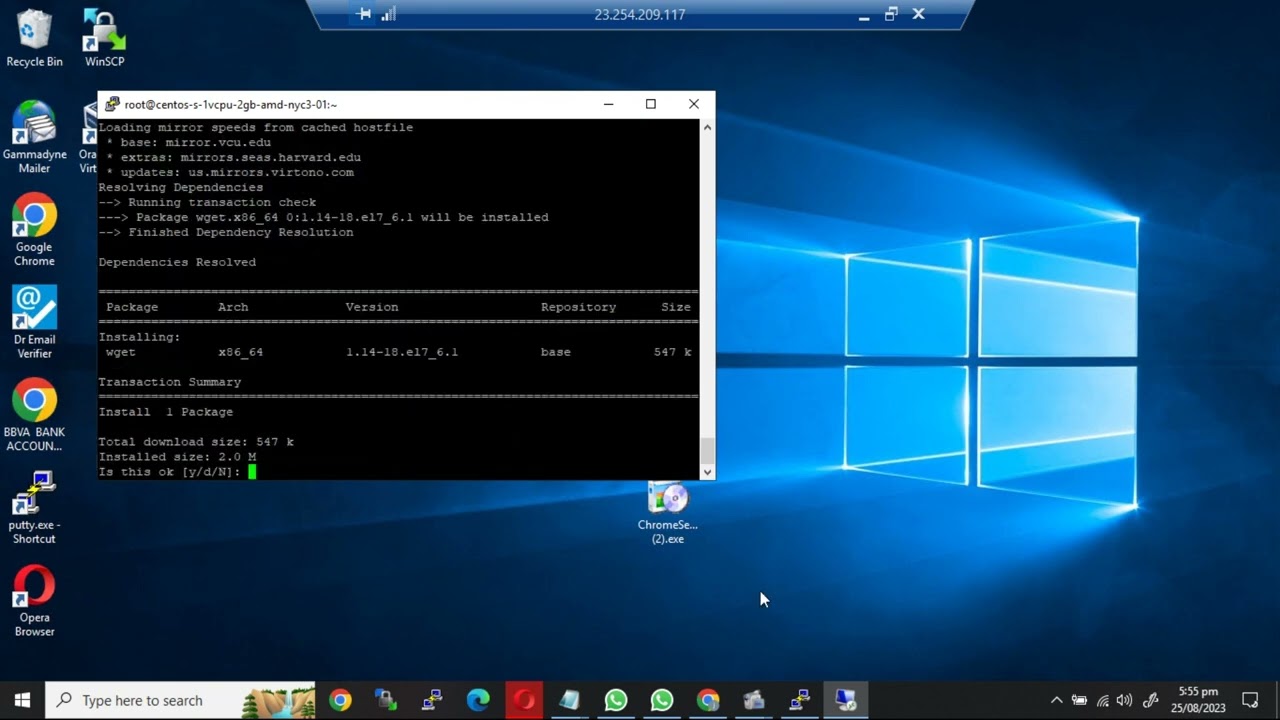Click the PuTTY scrollbar up arrow

point(708,127)
